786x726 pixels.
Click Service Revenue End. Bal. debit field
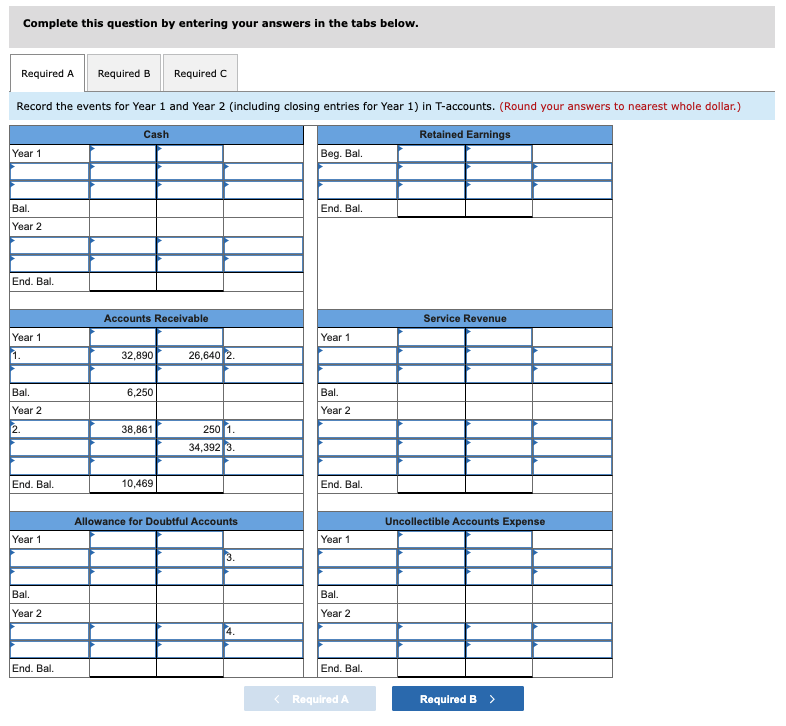click(431, 484)
